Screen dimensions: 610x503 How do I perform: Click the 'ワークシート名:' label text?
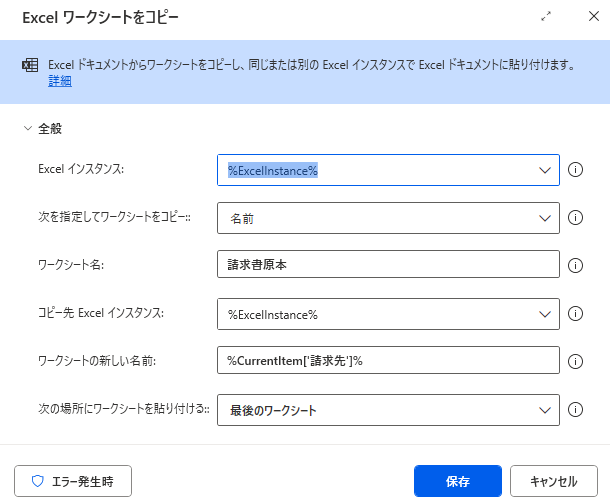click(71, 265)
